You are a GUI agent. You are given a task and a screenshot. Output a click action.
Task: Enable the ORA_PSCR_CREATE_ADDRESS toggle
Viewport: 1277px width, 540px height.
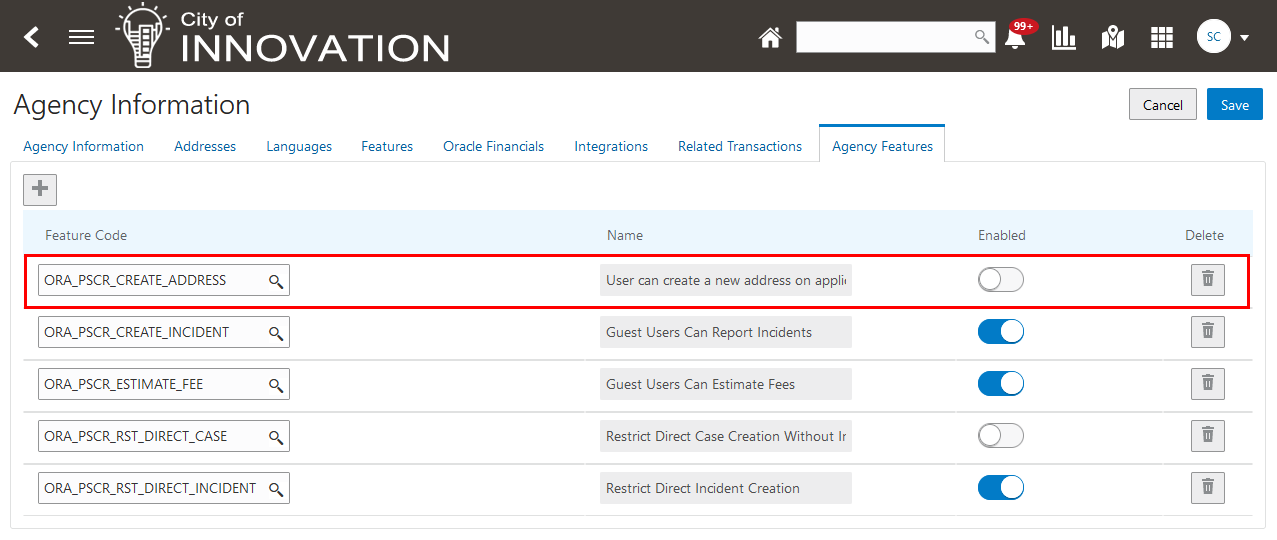click(1000, 280)
